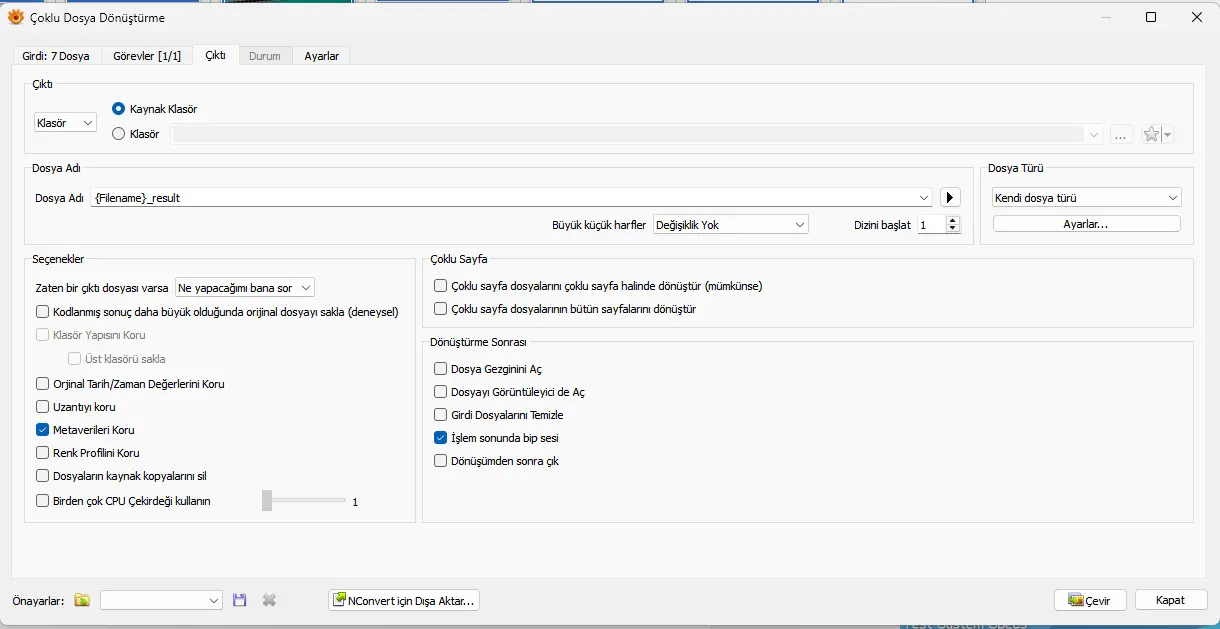Delete preset with the gray X icon
The width and height of the screenshot is (1220, 629).
point(269,600)
